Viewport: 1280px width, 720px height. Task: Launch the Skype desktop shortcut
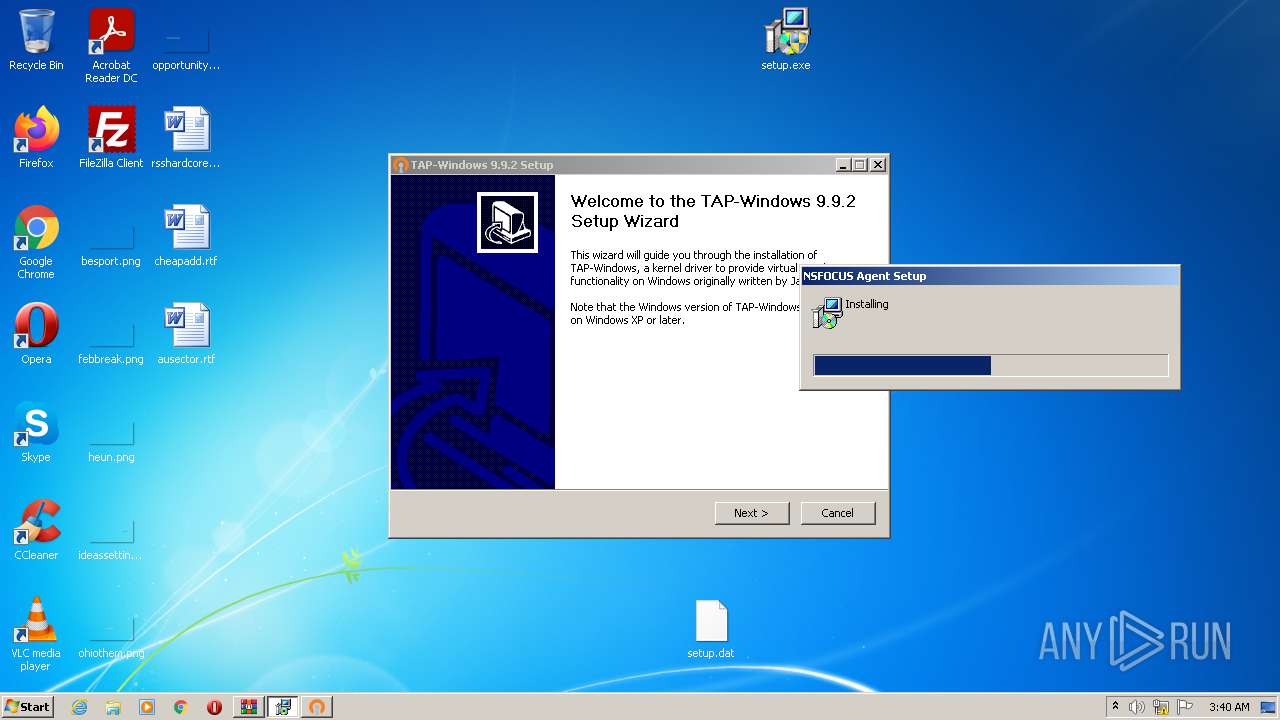pyautogui.click(x=36, y=432)
